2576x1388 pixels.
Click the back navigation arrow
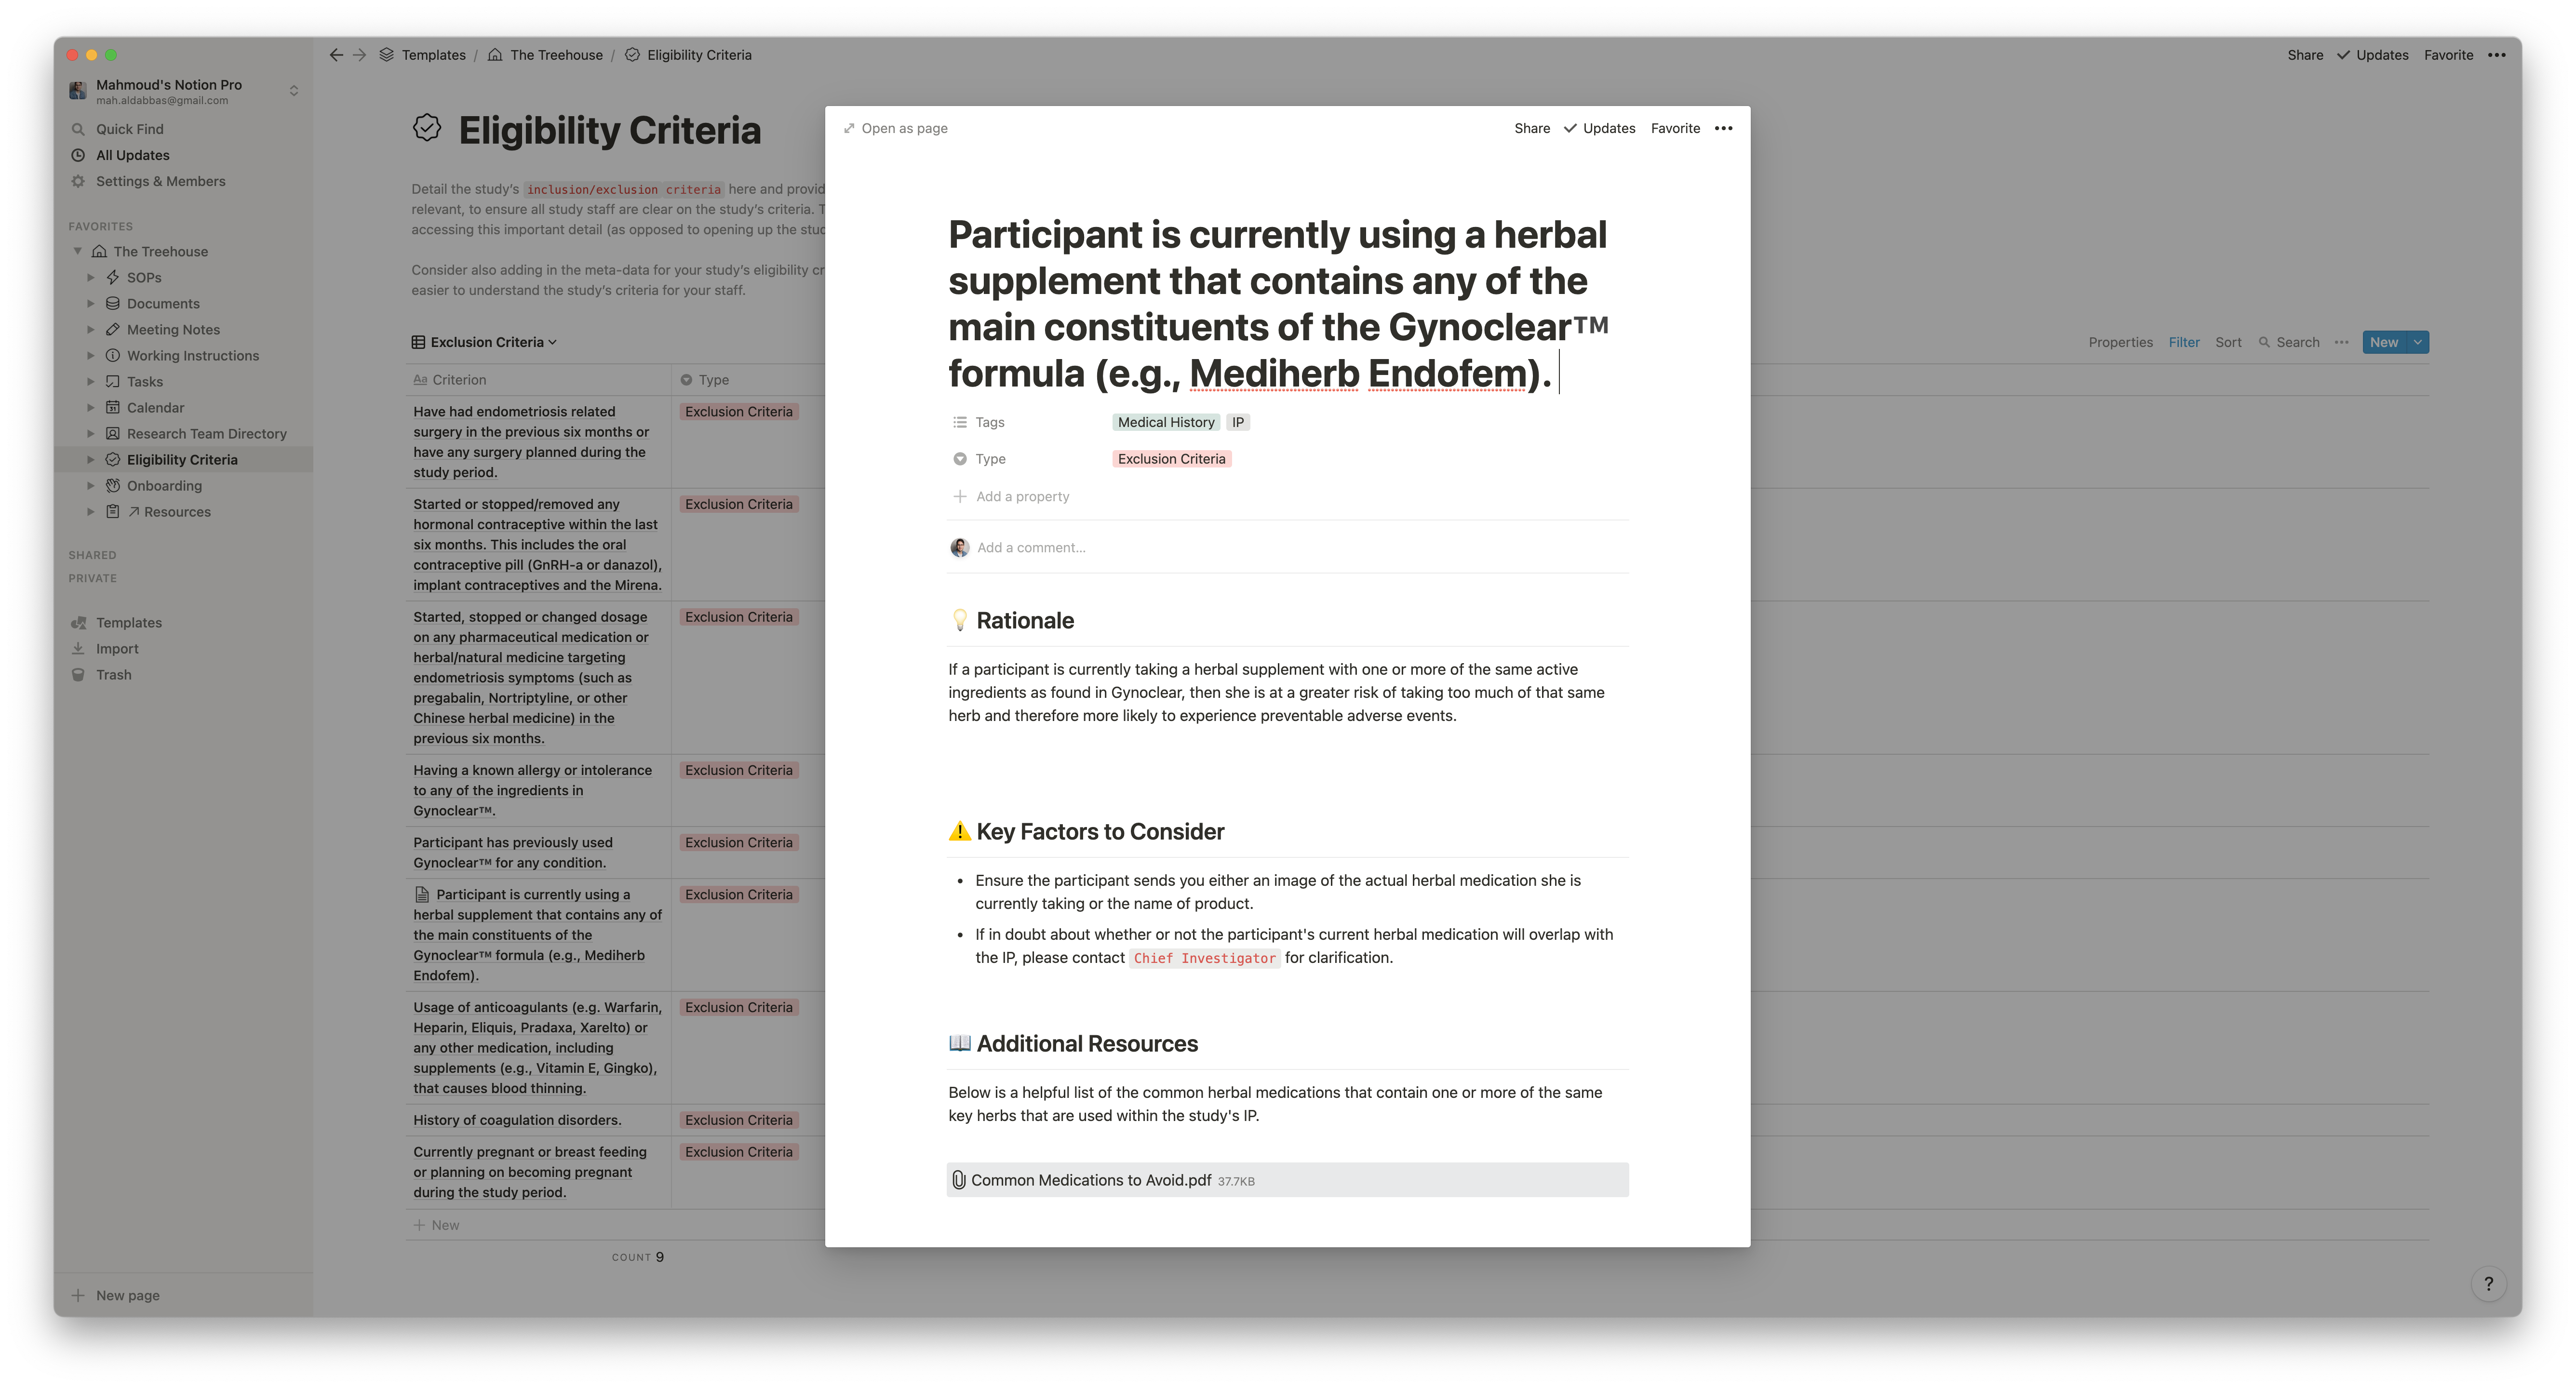336,55
